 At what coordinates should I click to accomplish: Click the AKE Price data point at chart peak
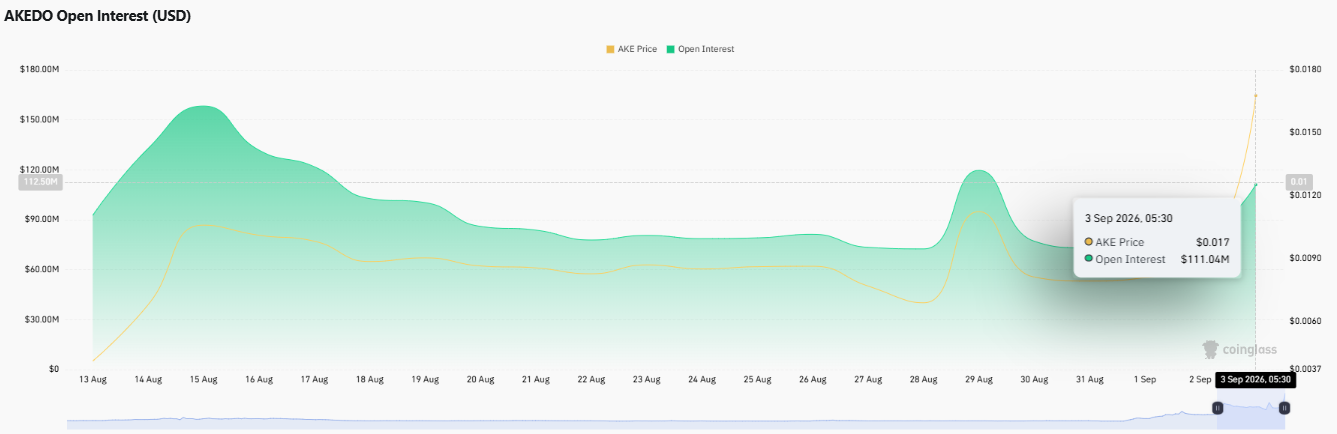click(x=1256, y=96)
